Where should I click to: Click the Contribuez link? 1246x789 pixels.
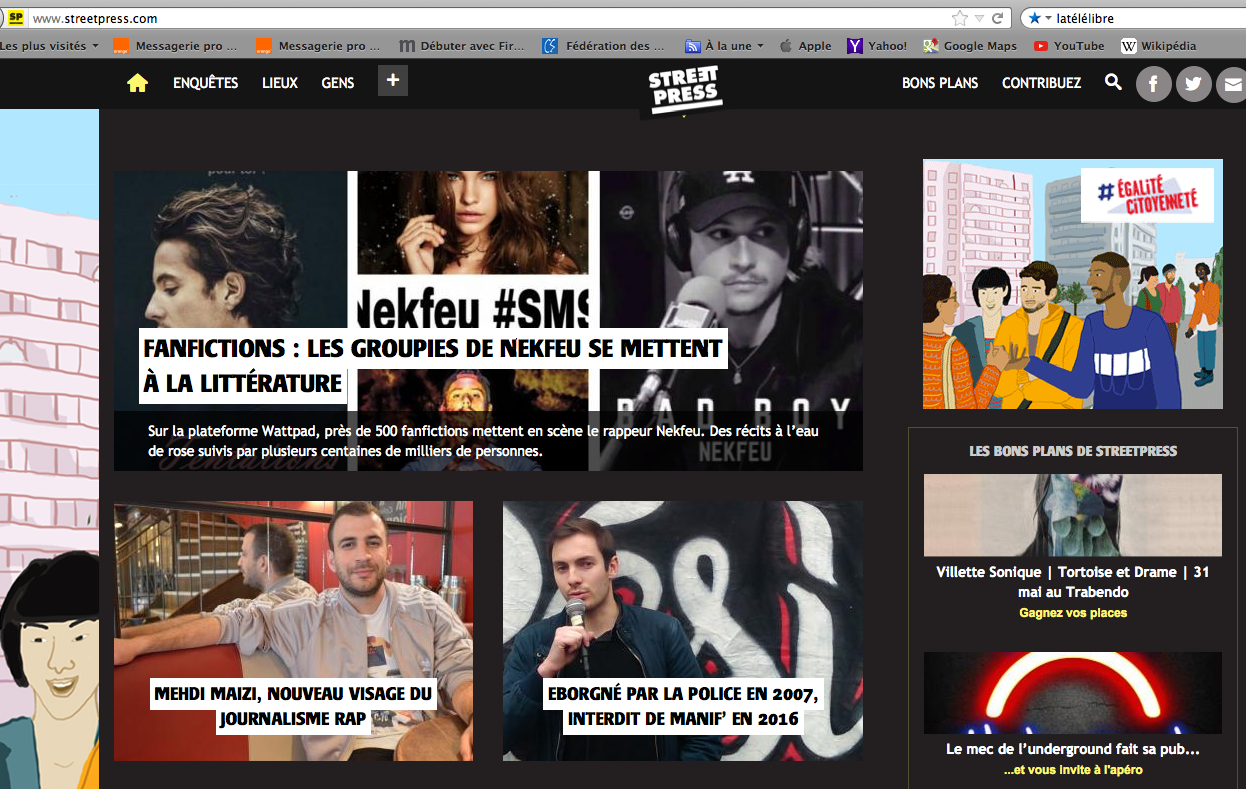click(x=1041, y=83)
